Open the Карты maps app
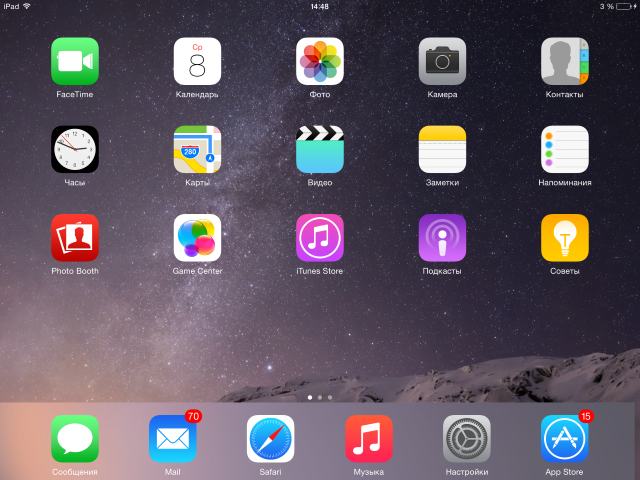Screen dimensions: 640x480 (x=197, y=149)
